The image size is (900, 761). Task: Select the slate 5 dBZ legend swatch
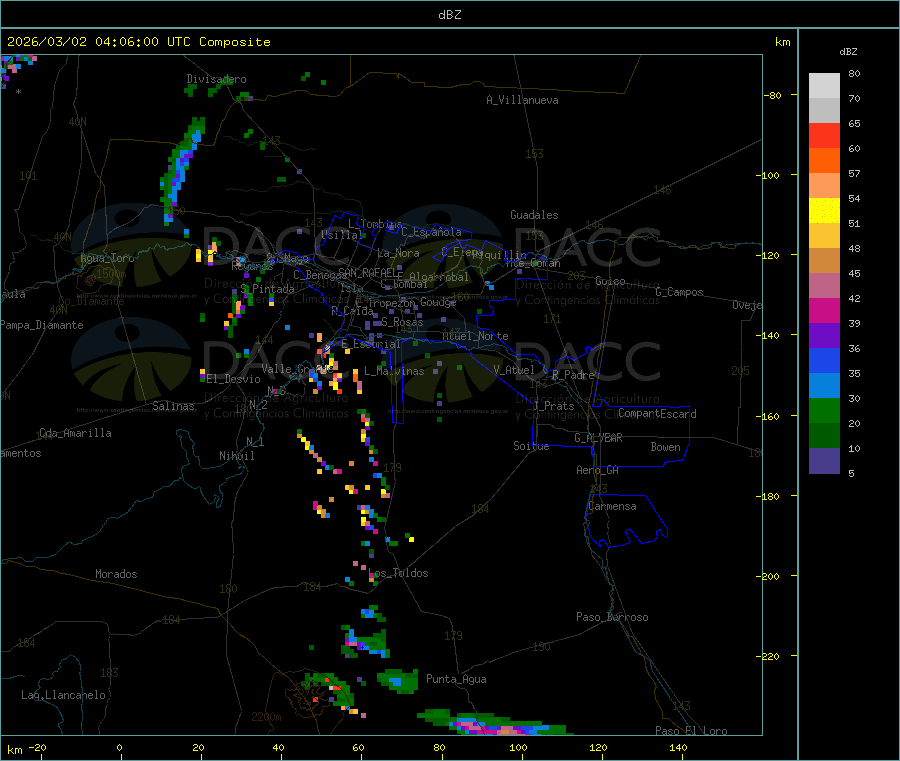pos(824,461)
